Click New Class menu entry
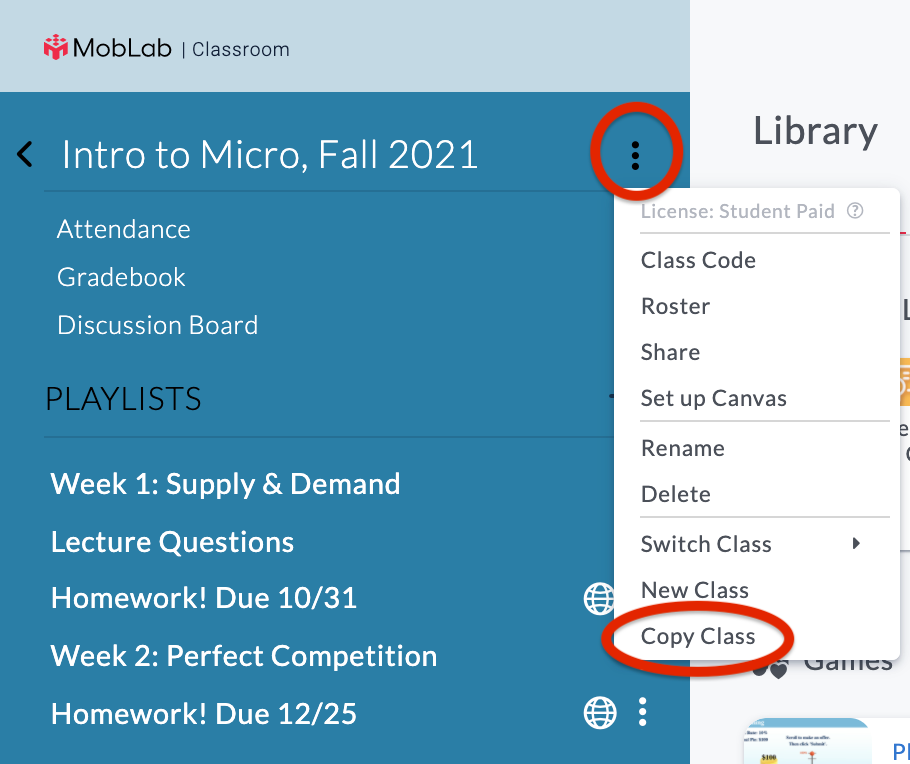Screen dimensions: 910x764 click(x=694, y=590)
